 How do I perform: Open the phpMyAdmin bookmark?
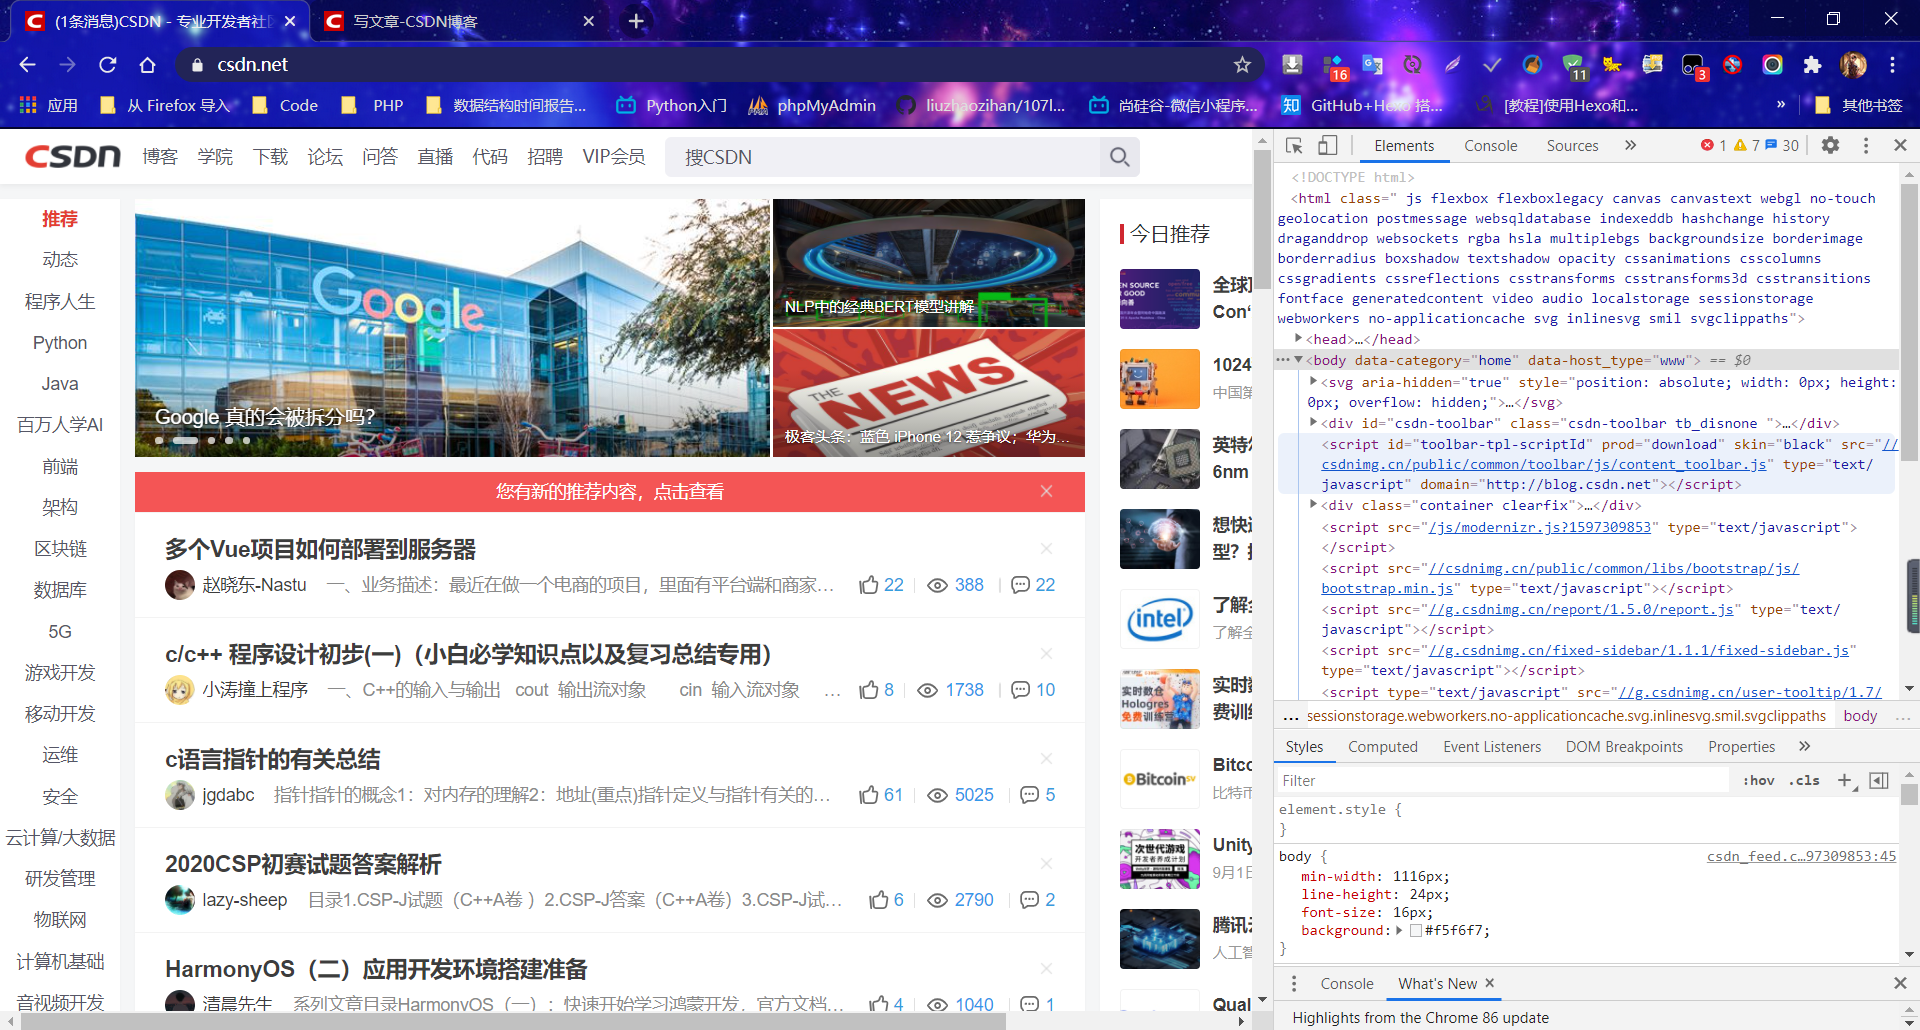coord(812,105)
